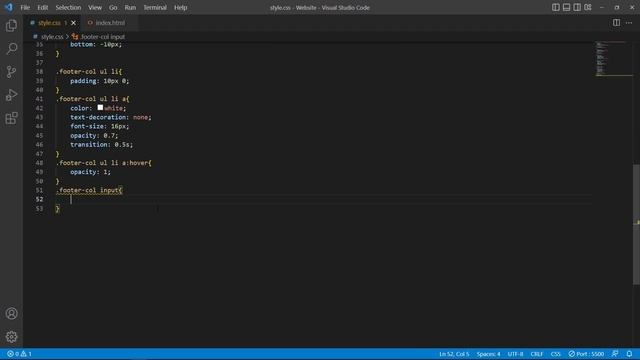Image resolution: width=640 pixels, height=360 pixels.
Task: Click the VS Code logo icon
Action: [x=9, y=7]
